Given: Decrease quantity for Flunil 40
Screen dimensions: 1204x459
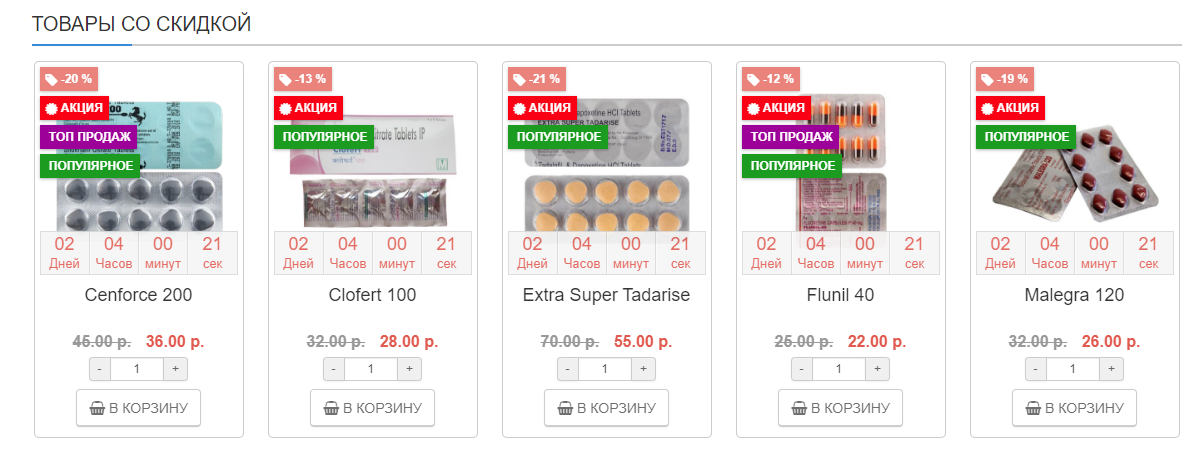Looking at the screenshot, I should (x=802, y=369).
